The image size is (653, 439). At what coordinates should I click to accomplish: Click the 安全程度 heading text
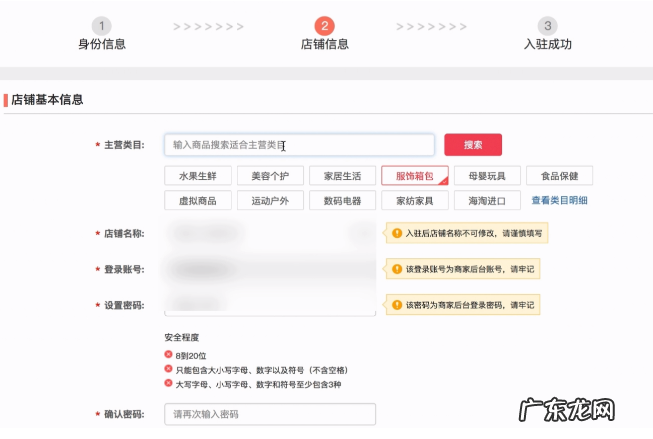182,337
